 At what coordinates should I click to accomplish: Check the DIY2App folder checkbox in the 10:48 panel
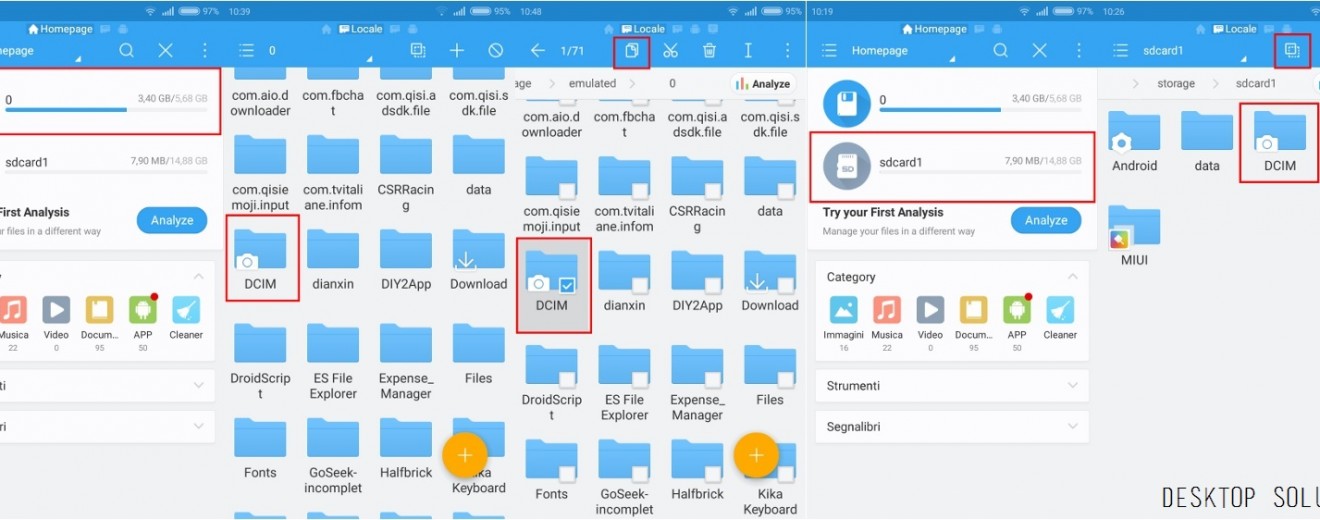click(713, 284)
